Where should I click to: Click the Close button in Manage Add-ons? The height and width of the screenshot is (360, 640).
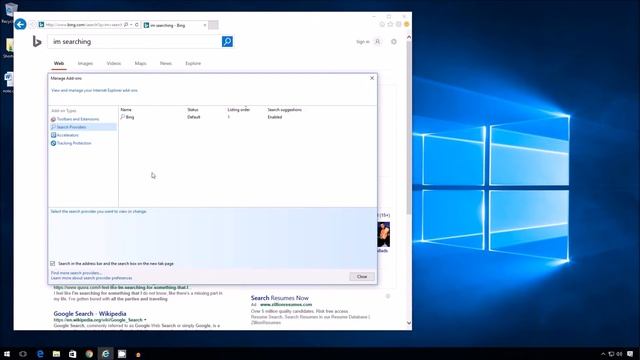[x=362, y=277]
